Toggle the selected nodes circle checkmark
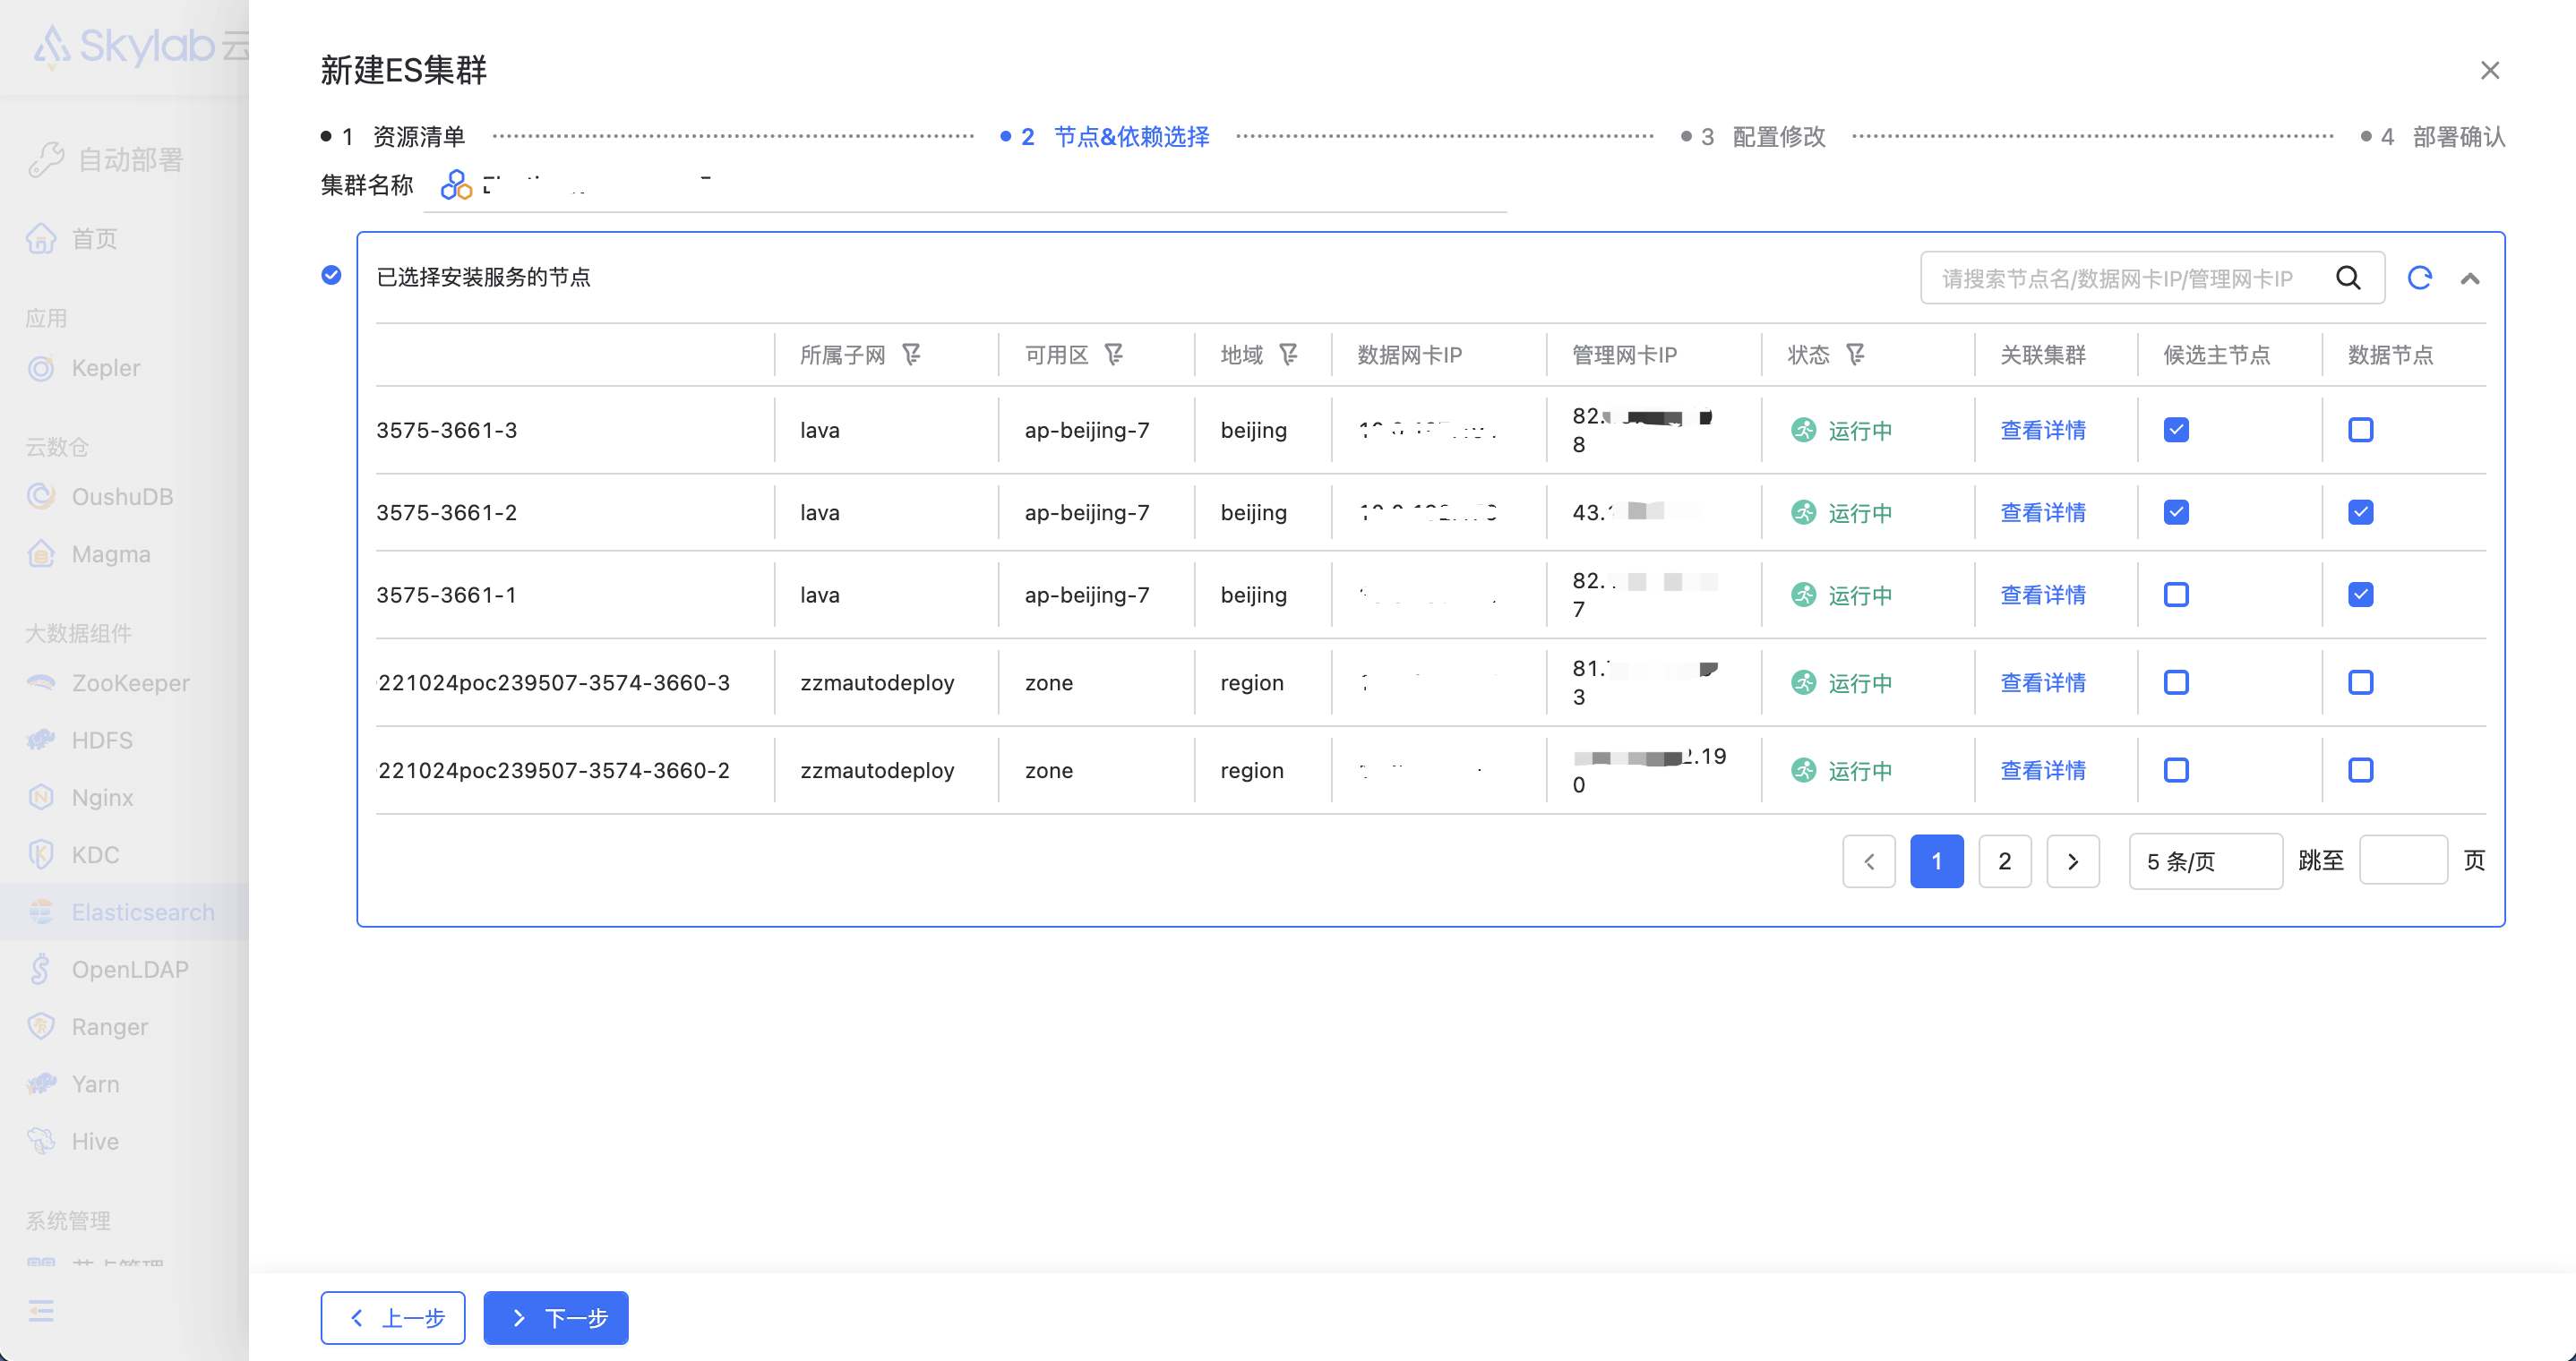 [x=331, y=275]
